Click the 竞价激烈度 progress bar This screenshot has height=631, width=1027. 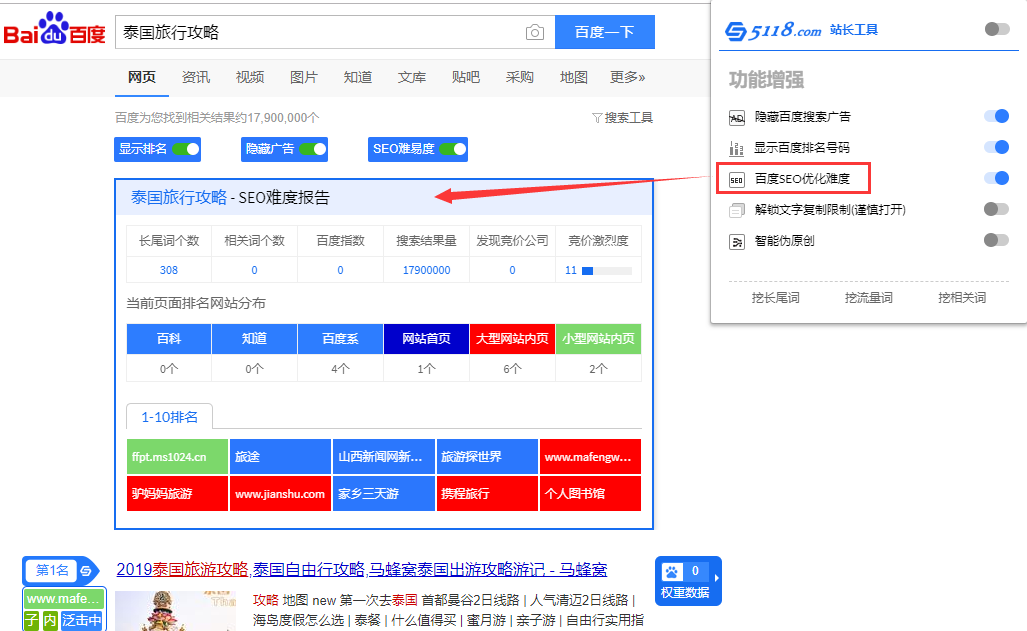pyautogui.click(x=607, y=271)
